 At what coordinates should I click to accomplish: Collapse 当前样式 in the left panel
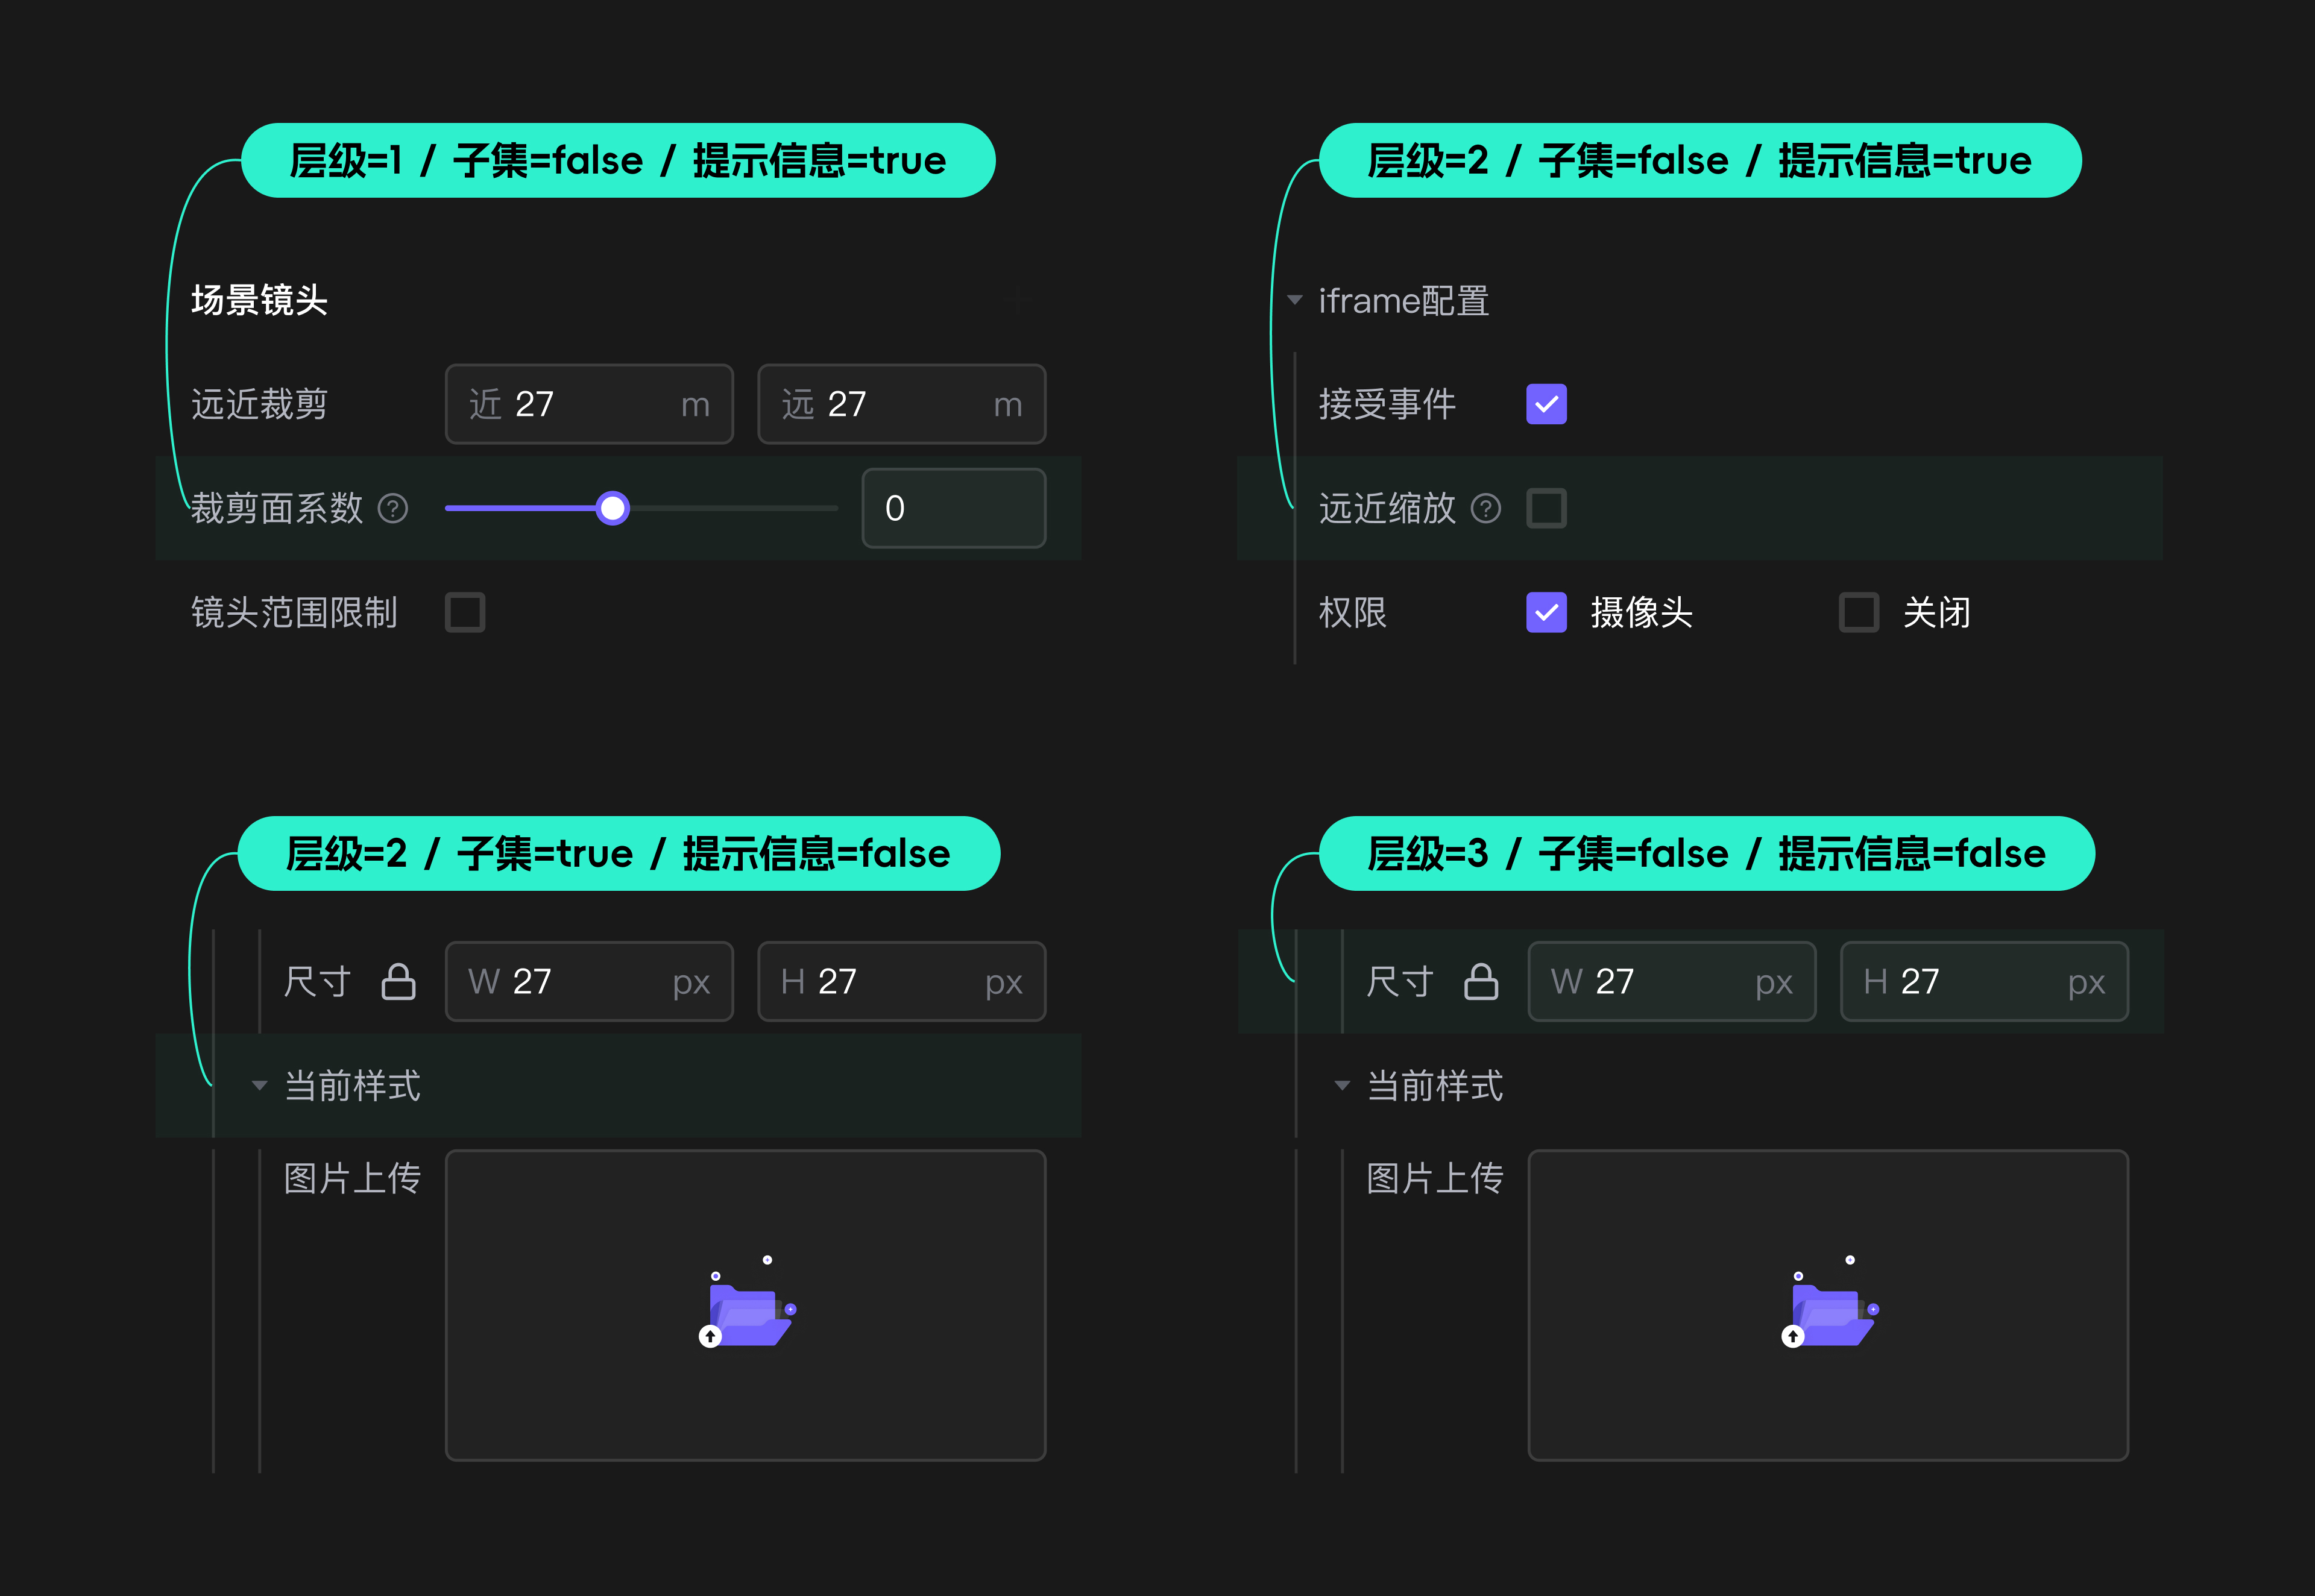coord(258,1086)
